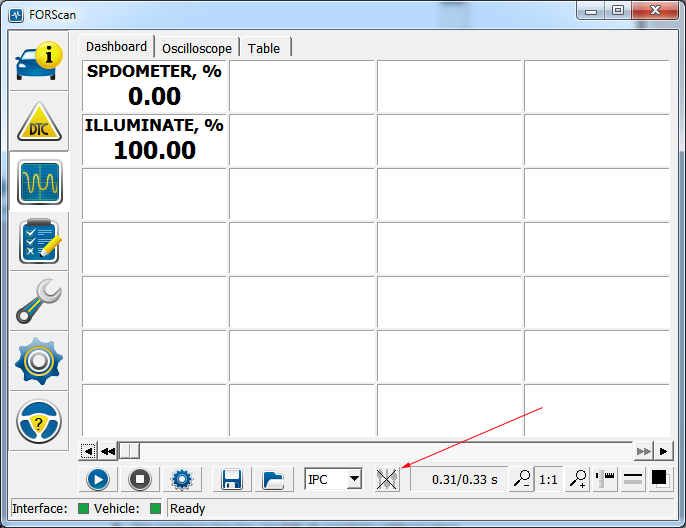Switch to the Oscilloscope tab
The image size is (686, 528).
pyautogui.click(x=197, y=48)
